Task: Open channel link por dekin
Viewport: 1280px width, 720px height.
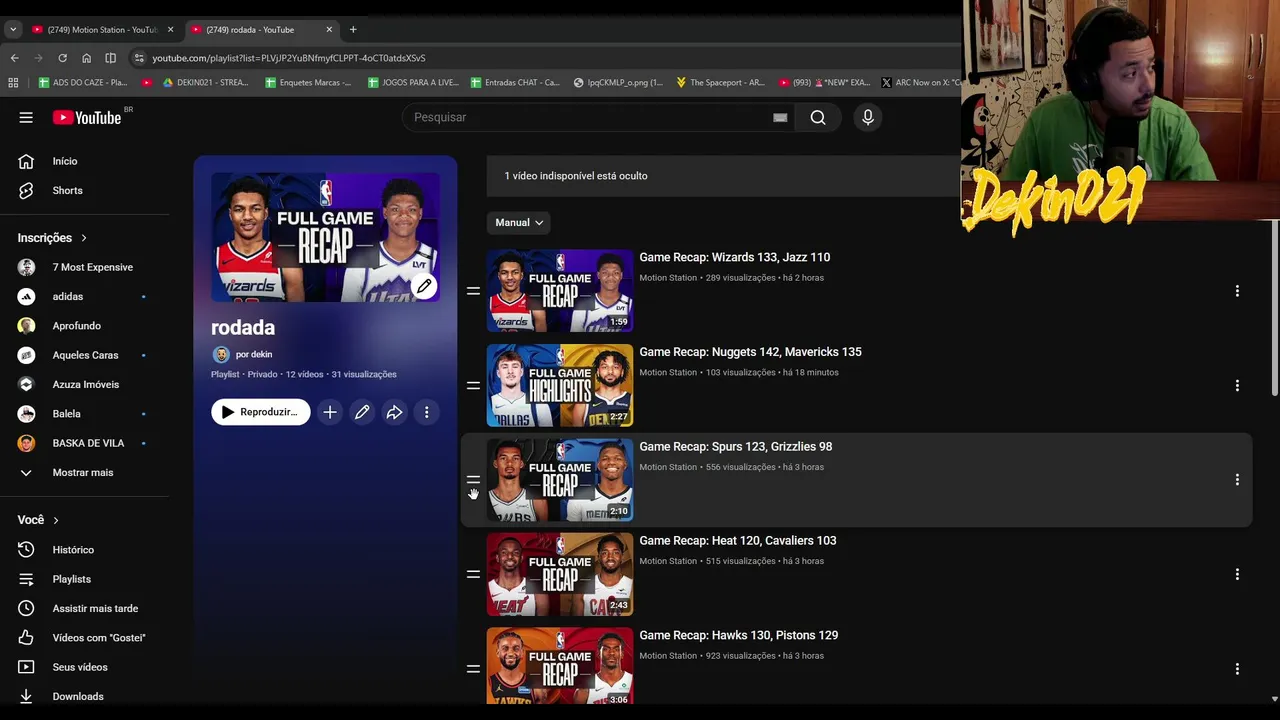Action: (253, 354)
